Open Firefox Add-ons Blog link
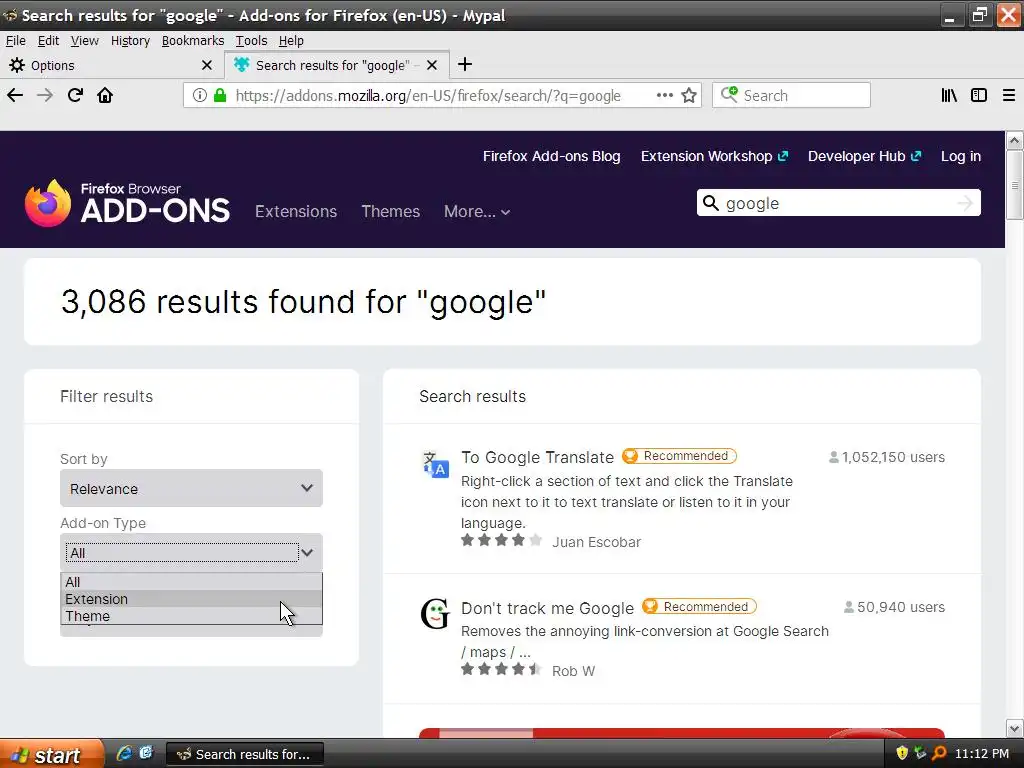Screen dimensions: 1024x768 [x=552, y=156]
